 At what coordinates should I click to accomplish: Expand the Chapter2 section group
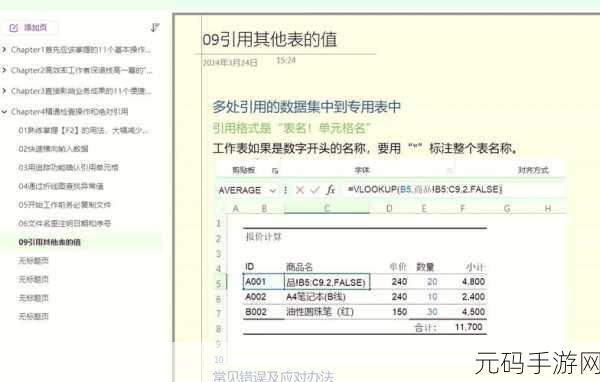4,70
